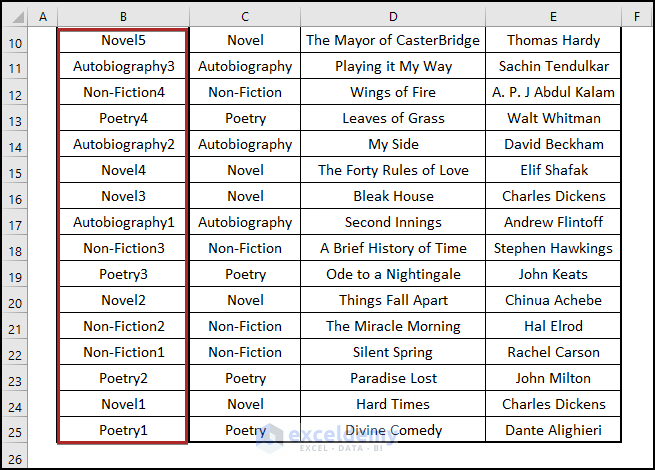Select column B header
This screenshot has height=470, width=655.
[122, 17]
